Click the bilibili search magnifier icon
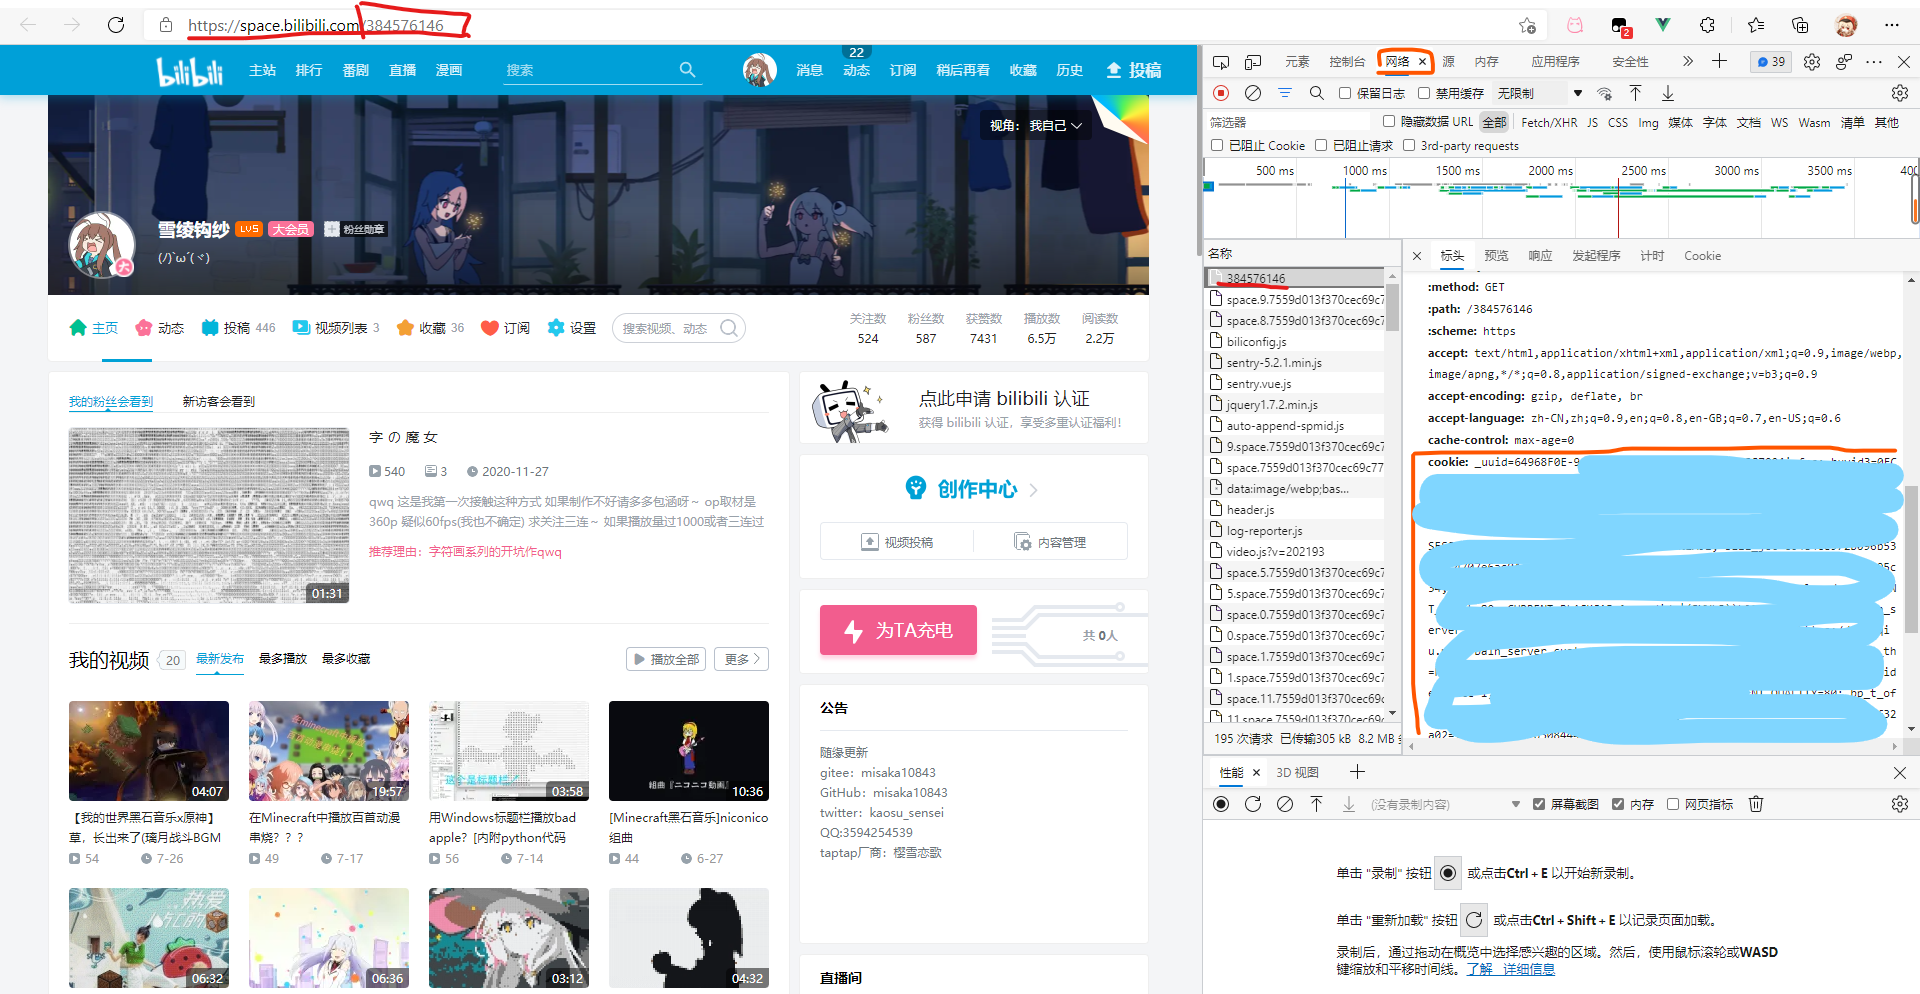The image size is (1920, 994). [687, 70]
